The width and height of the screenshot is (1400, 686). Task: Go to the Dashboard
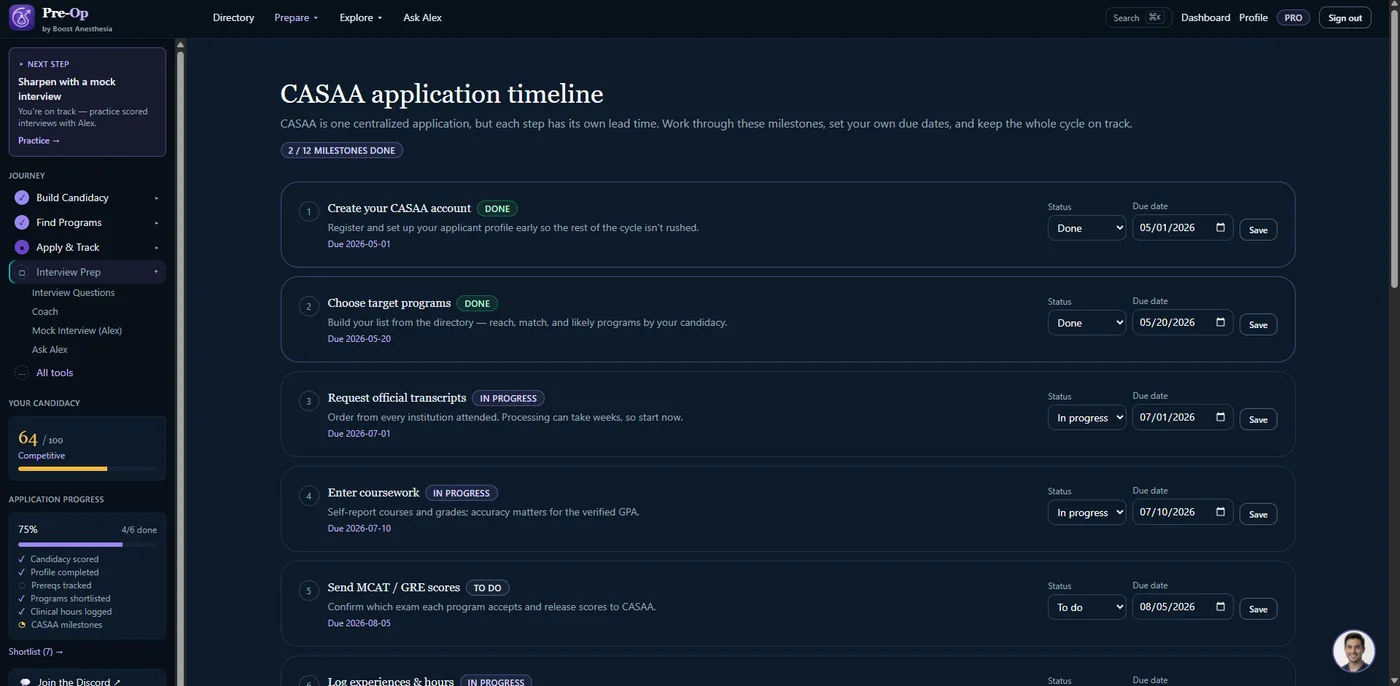point(1205,18)
